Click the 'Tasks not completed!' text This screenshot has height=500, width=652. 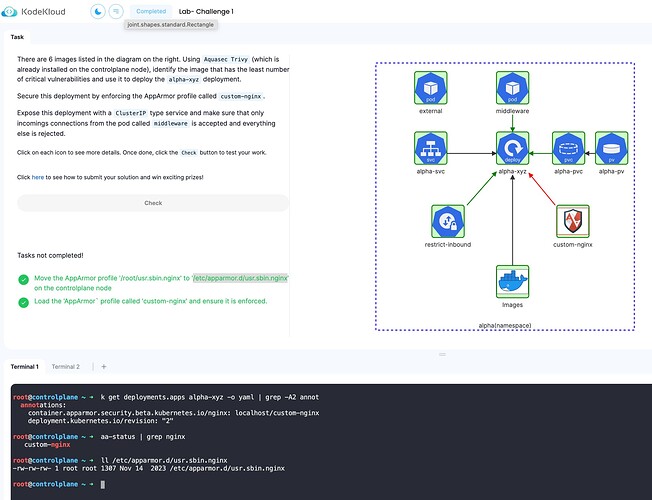click(x=50, y=255)
